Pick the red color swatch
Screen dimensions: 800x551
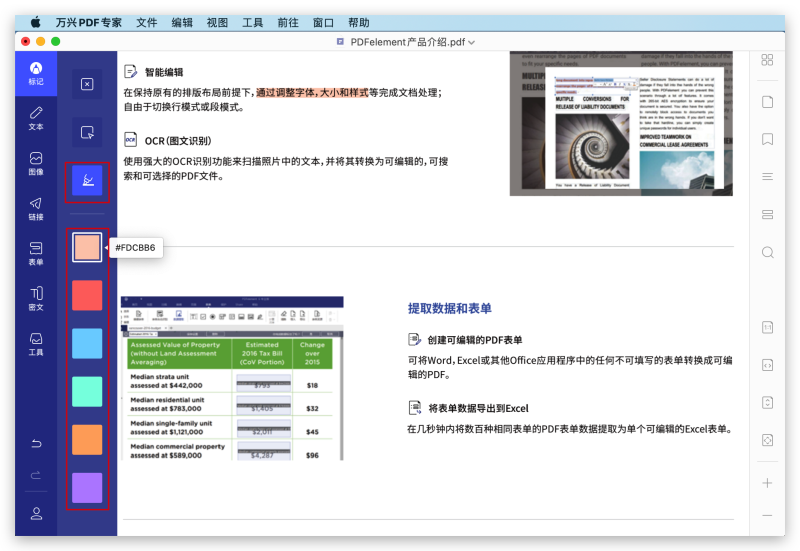[x=87, y=295]
